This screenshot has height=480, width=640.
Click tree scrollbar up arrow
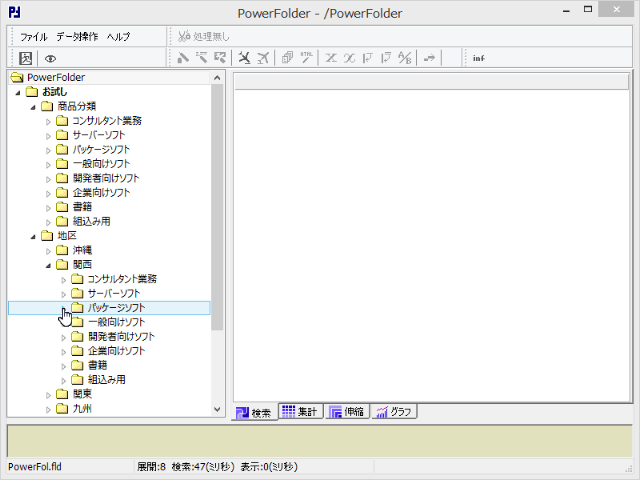point(217,78)
